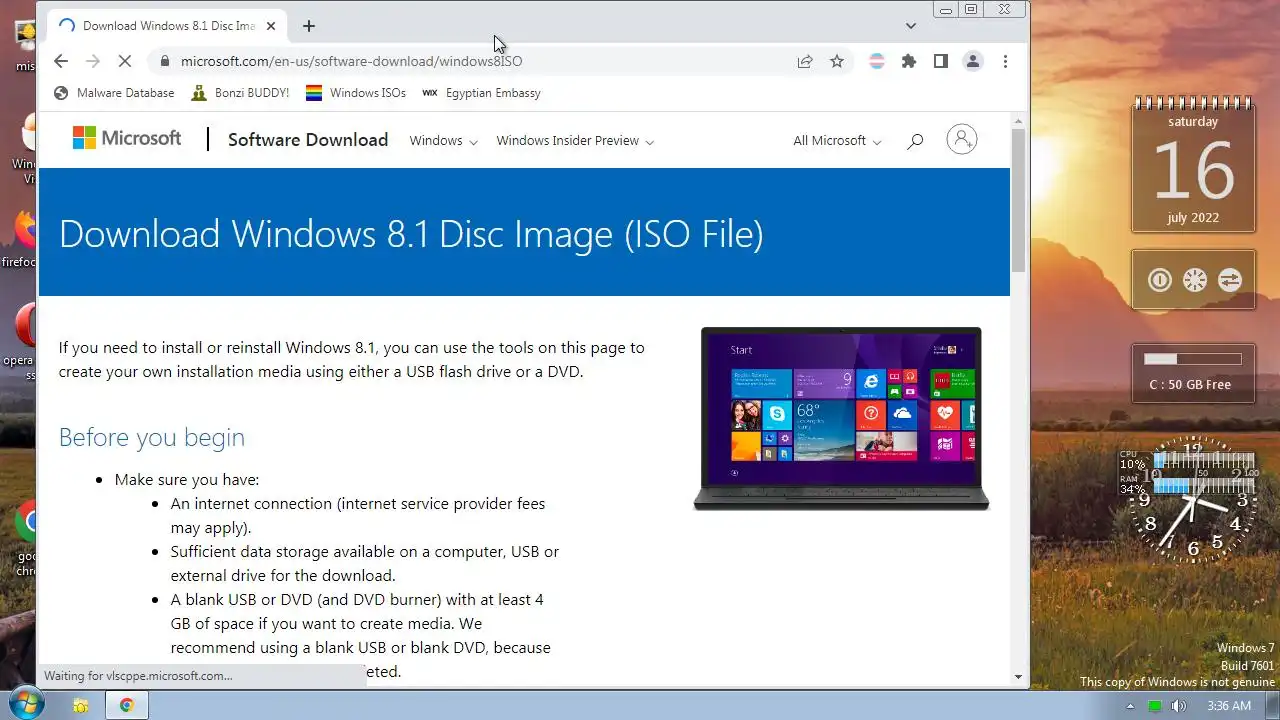Share this page from the address bar

tap(805, 61)
